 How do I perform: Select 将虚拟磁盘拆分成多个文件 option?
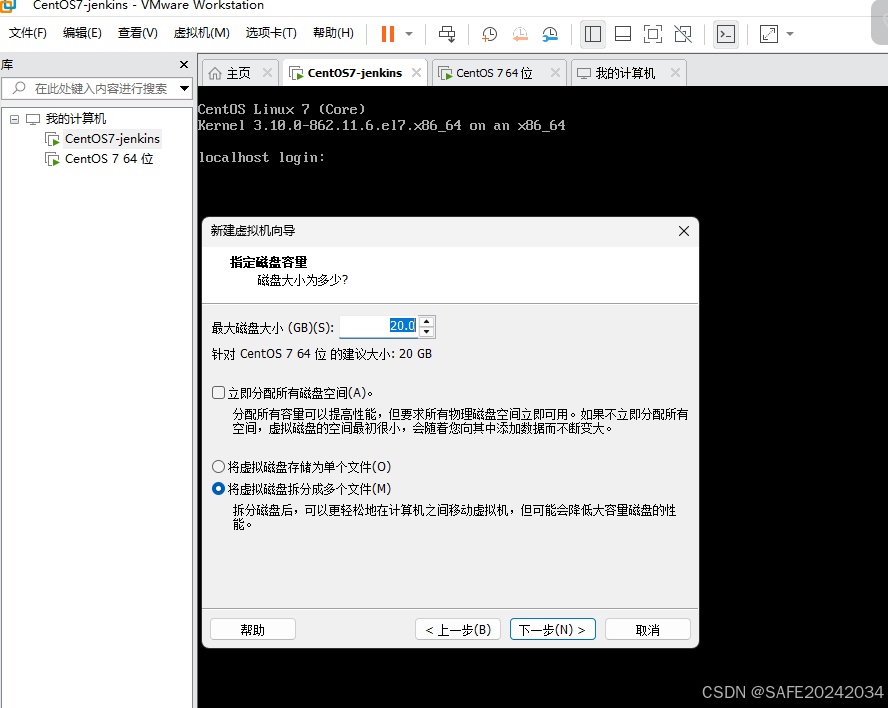(219, 489)
